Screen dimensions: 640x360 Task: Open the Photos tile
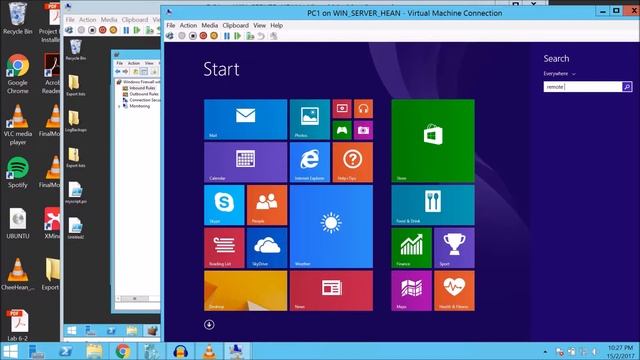coord(310,119)
